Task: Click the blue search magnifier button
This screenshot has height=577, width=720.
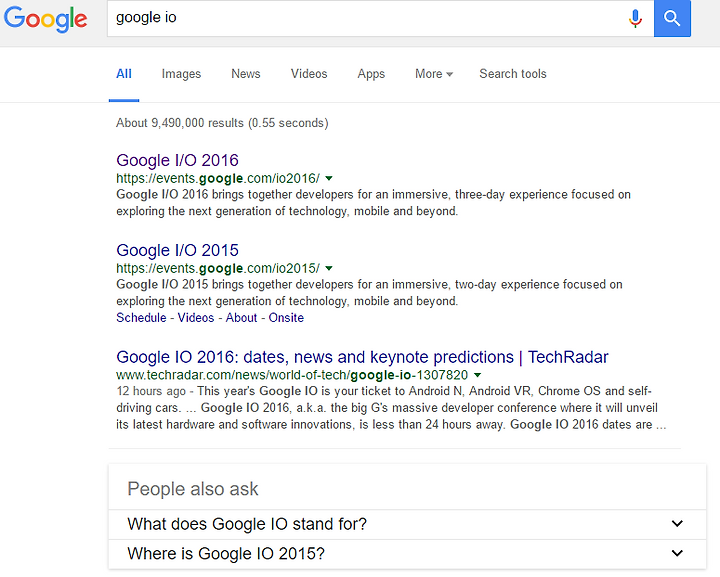Action: pyautogui.click(x=672, y=18)
